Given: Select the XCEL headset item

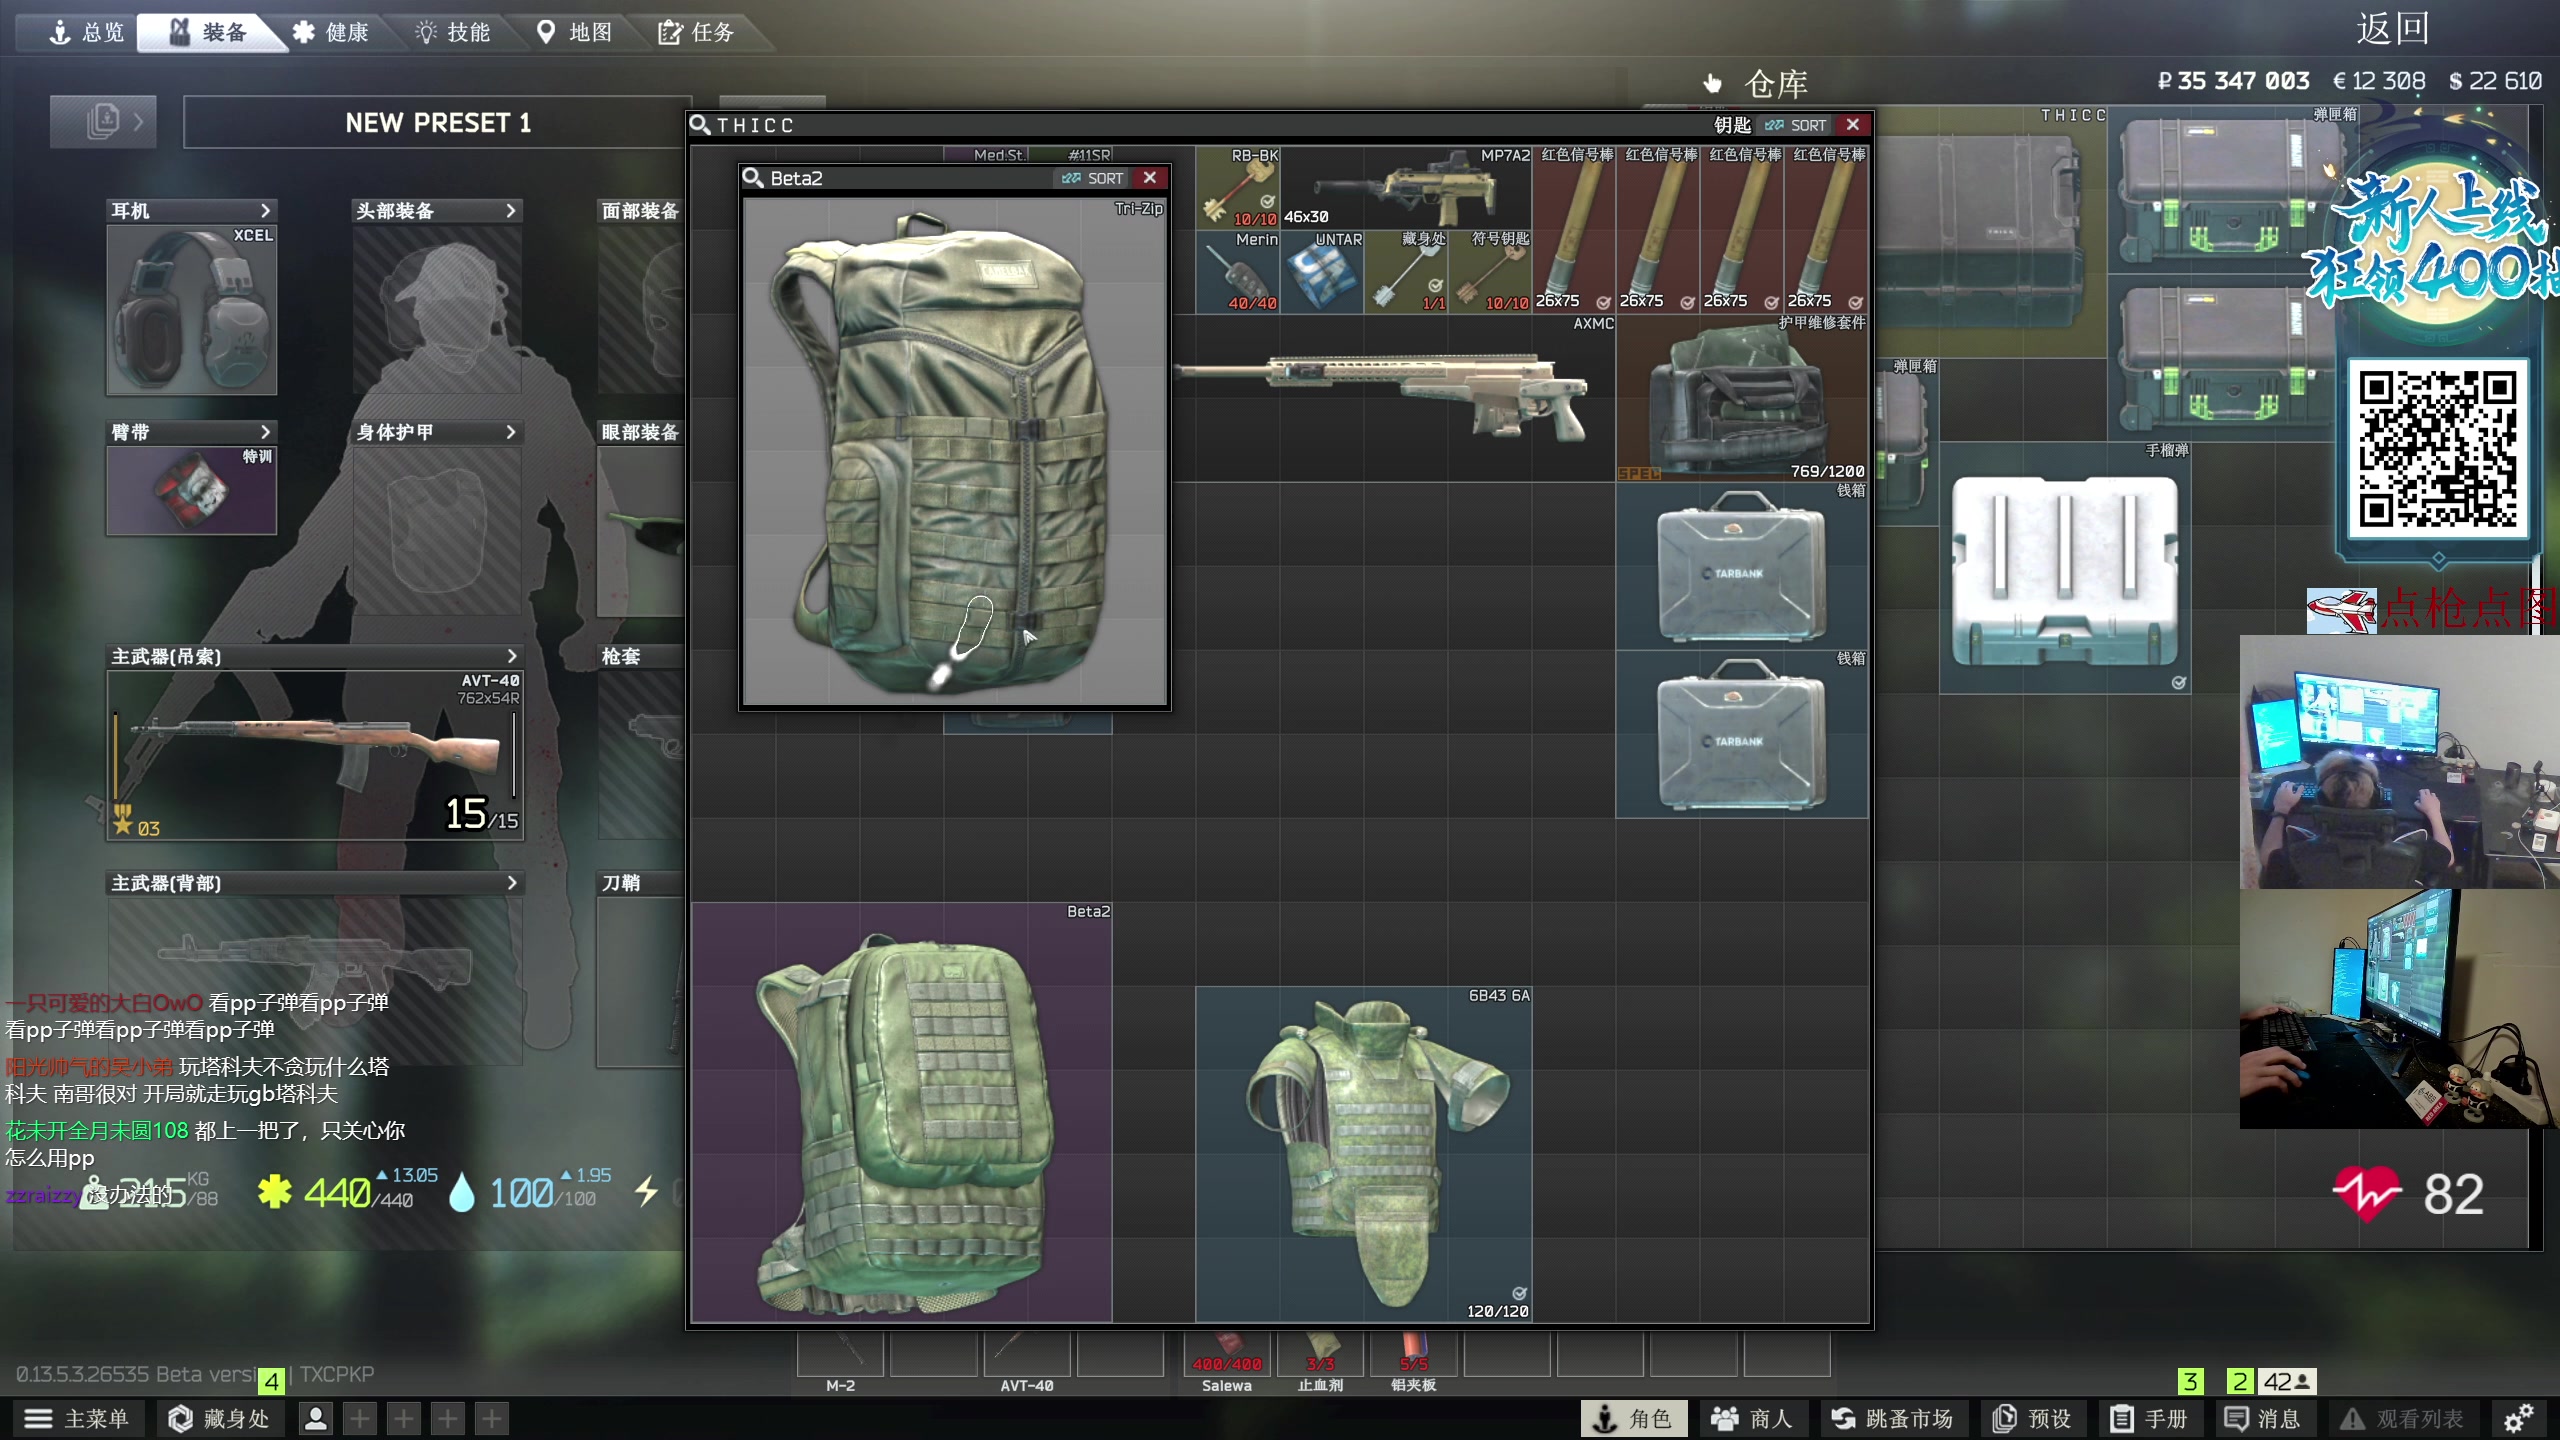Looking at the screenshot, I should (191, 310).
